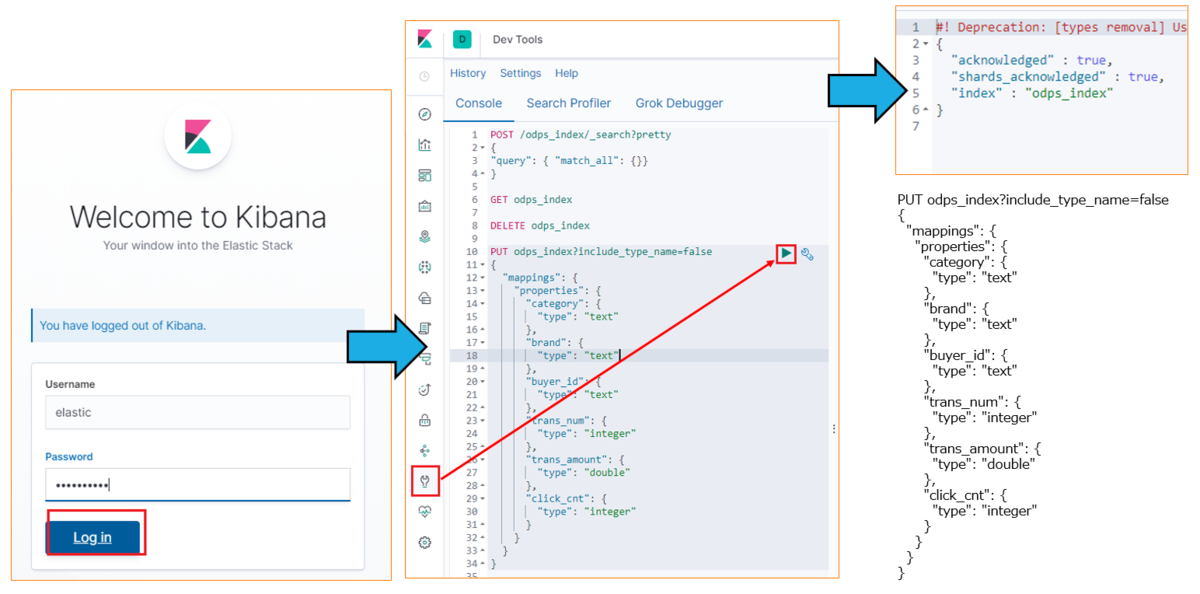Collapse the mappings fold at editor line 12
This screenshot has width=1200, height=594.
point(484,278)
